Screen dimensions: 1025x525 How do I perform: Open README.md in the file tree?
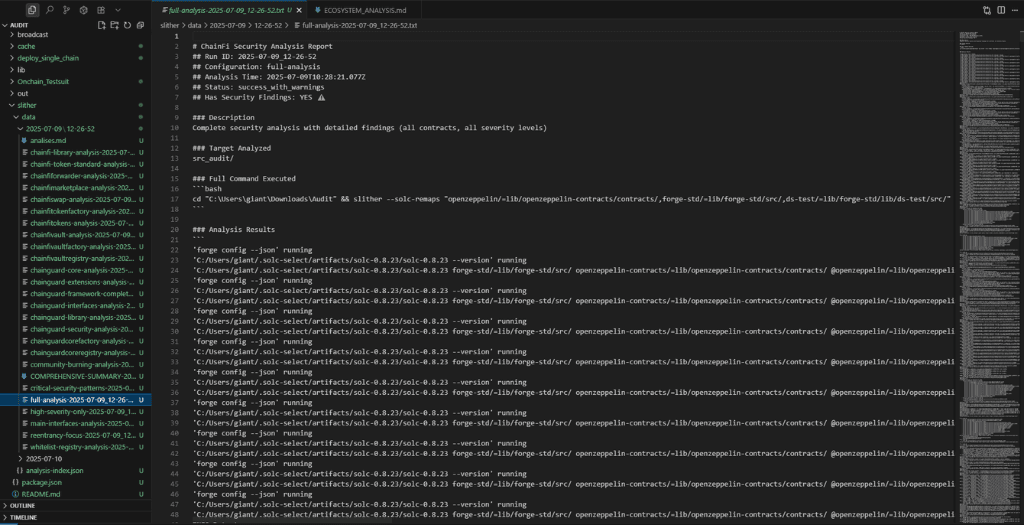point(42,494)
